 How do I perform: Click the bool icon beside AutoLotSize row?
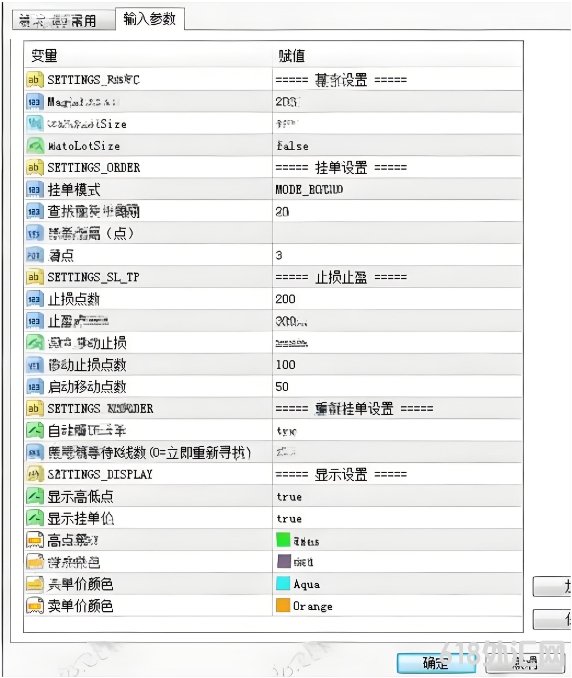pos(35,146)
